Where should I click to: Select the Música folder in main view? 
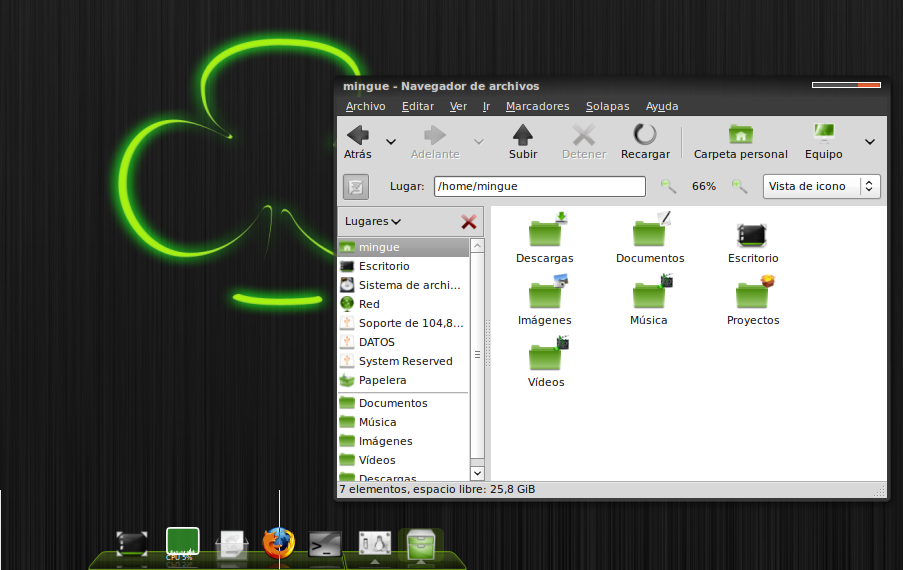(x=649, y=300)
